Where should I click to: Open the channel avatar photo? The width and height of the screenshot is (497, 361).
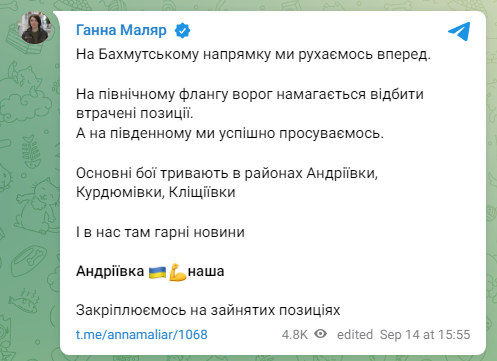pos(35,27)
